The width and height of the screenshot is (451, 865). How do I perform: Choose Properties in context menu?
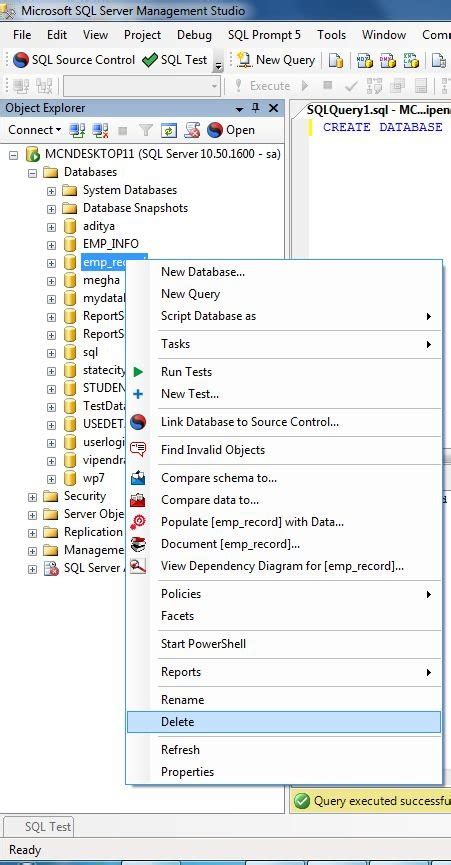(x=284, y=772)
